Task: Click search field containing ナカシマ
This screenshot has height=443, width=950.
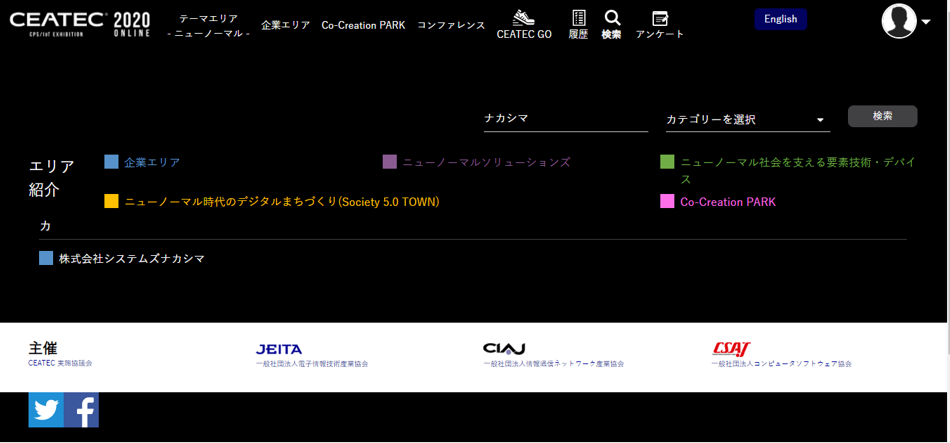Action: pyautogui.click(x=566, y=119)
